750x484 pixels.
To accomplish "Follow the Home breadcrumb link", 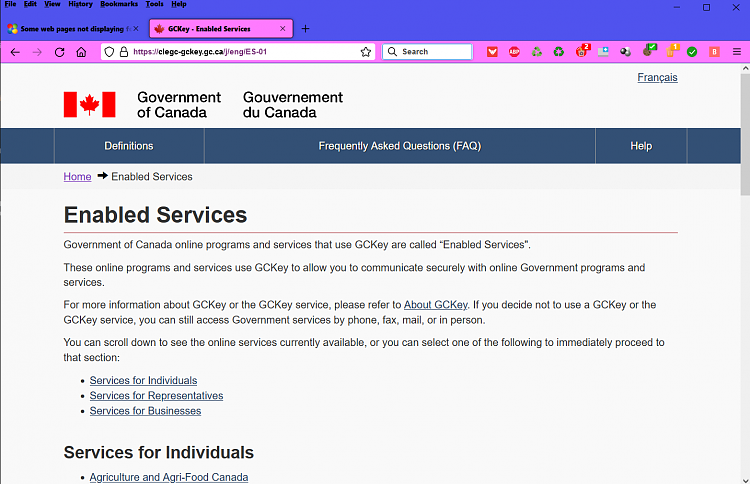I will [77, 176].
